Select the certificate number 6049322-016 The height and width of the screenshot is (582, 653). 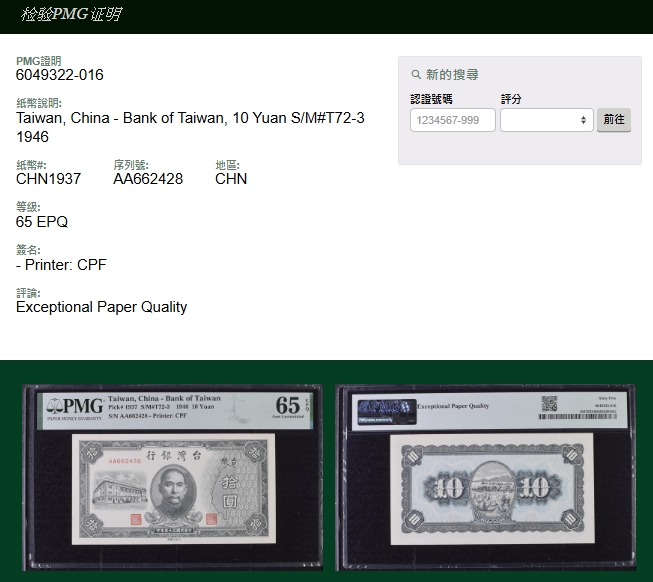click(60, 75)
